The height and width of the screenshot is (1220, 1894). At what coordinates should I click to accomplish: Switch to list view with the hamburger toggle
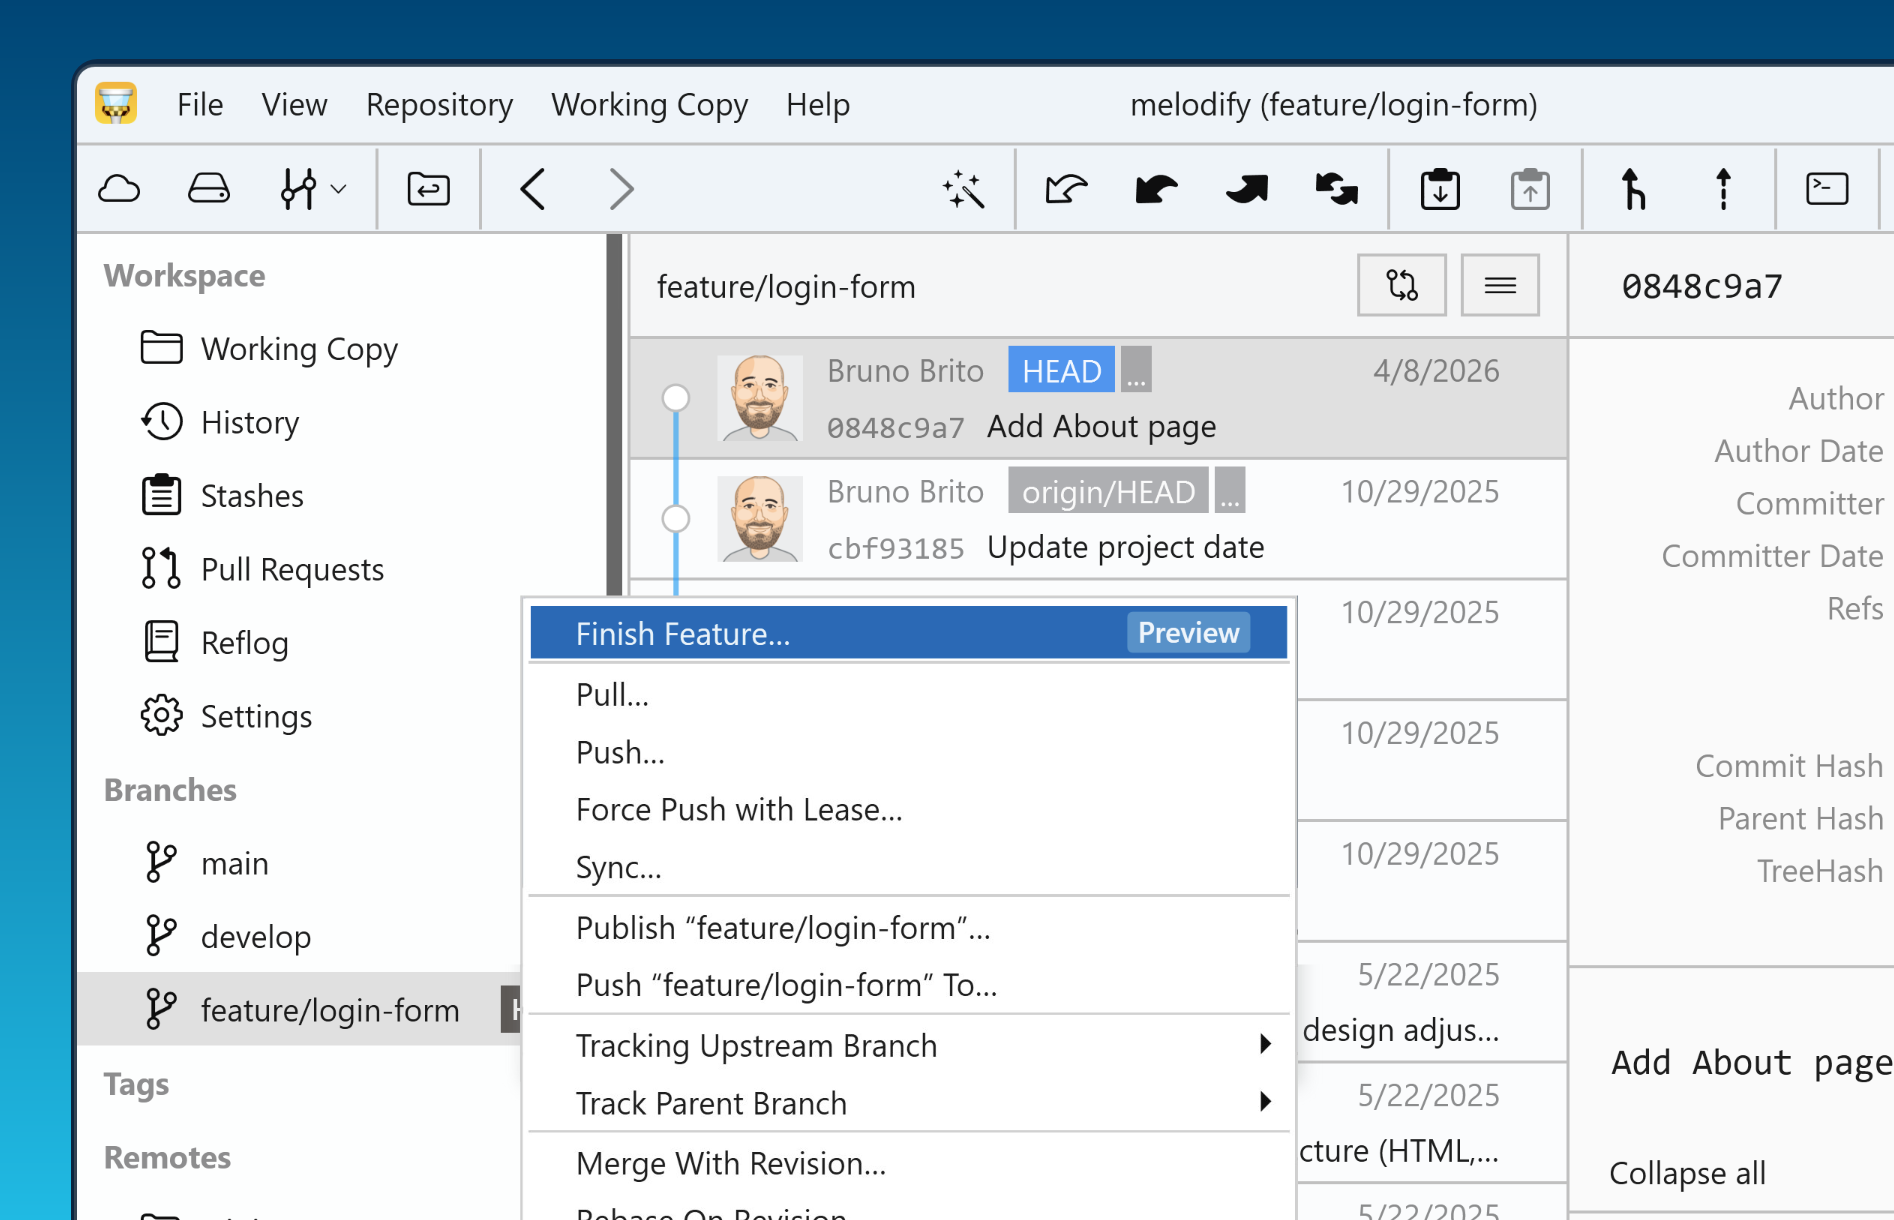1499,286
